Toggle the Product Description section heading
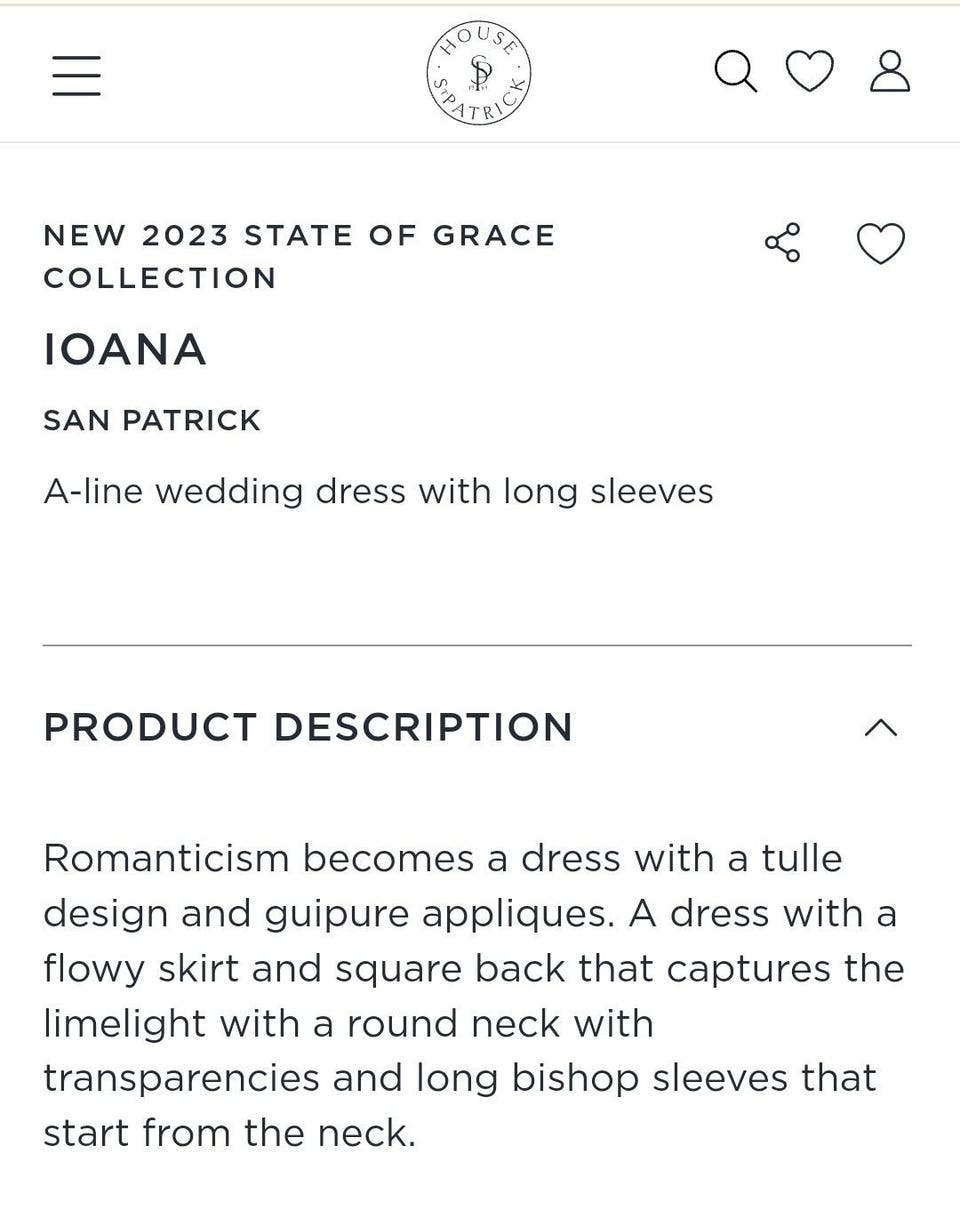 pos(308,727)
